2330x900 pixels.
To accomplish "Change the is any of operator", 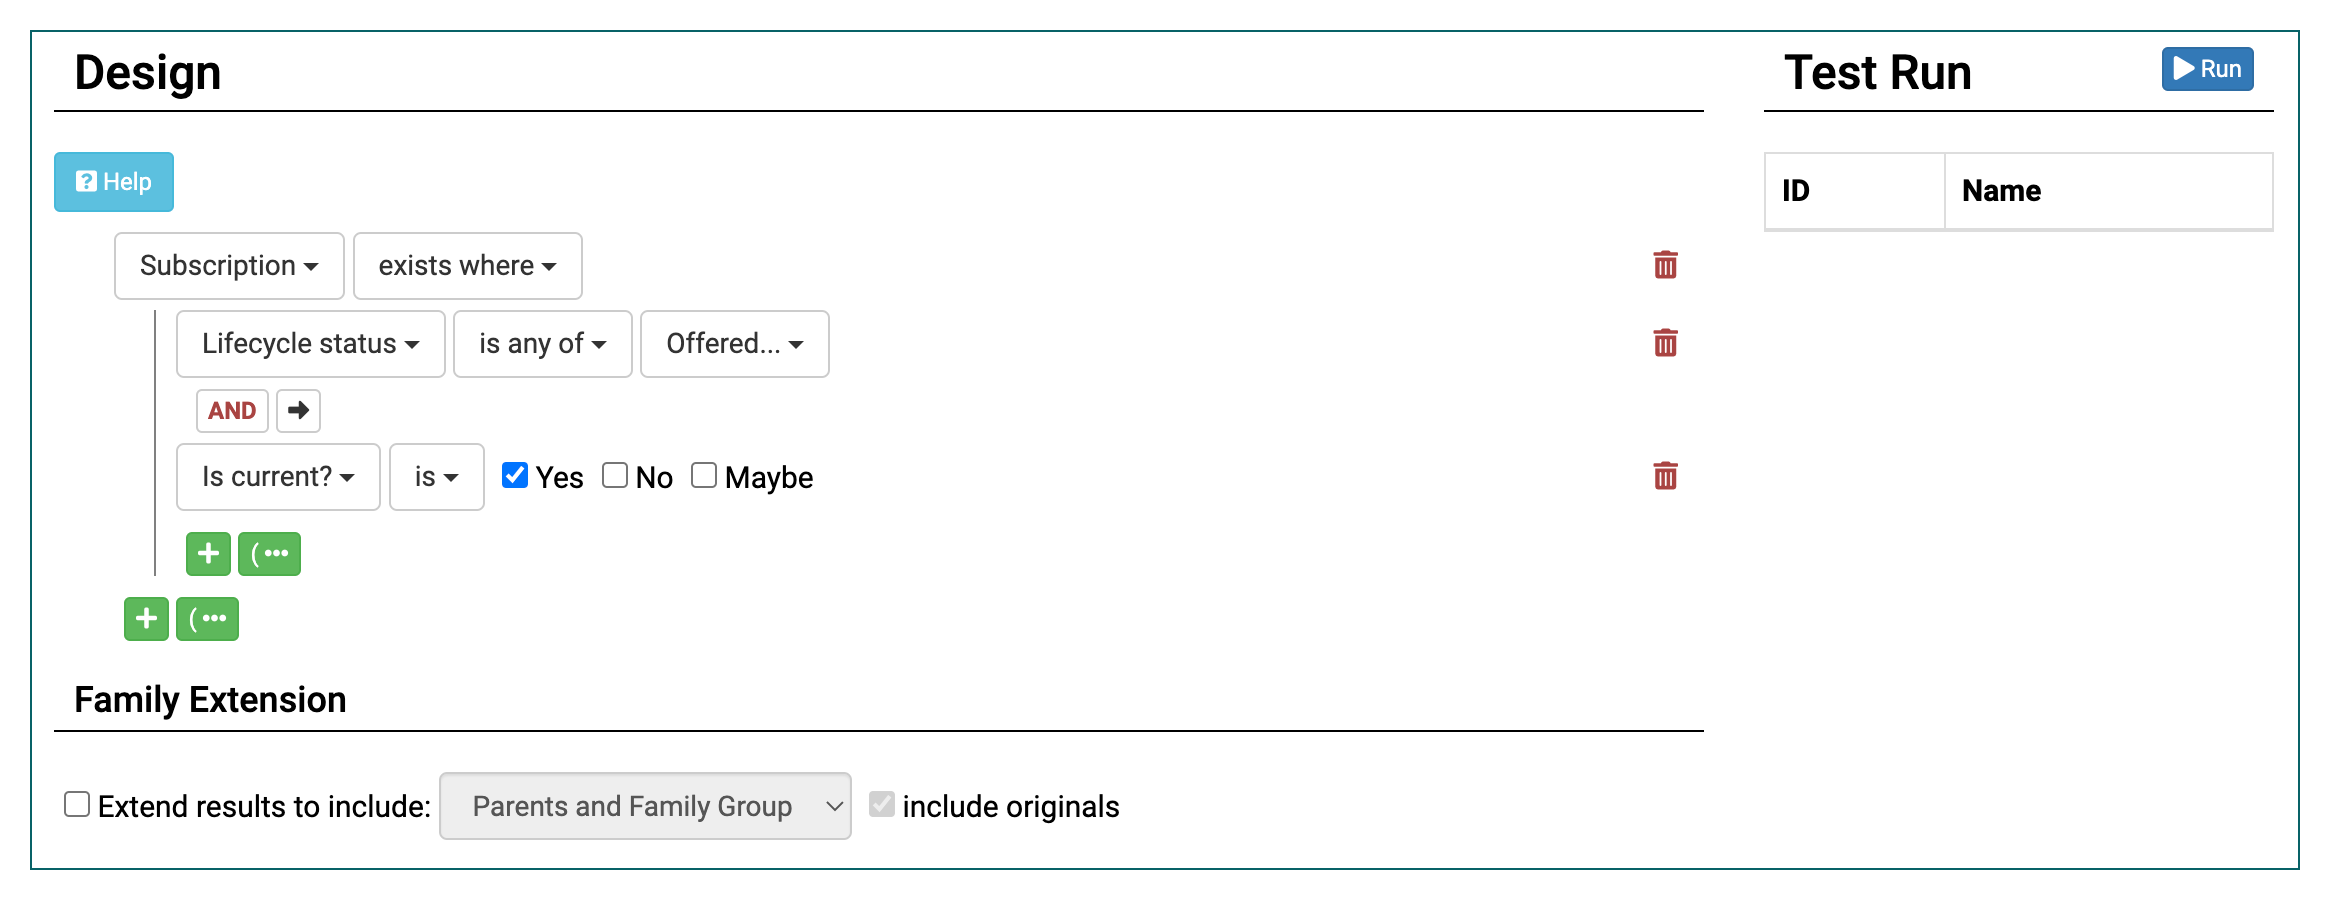I will (542, 344).
